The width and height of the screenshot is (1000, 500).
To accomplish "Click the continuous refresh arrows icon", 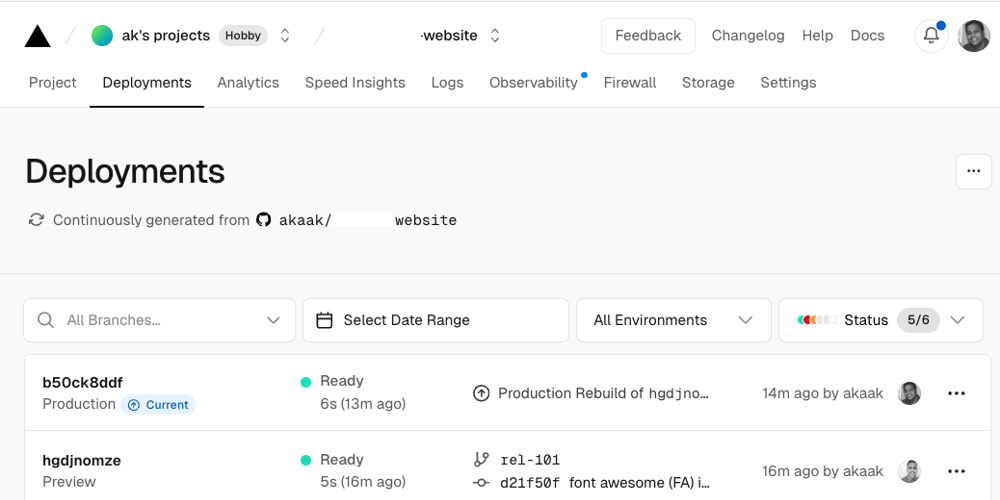I will (36, 220).
